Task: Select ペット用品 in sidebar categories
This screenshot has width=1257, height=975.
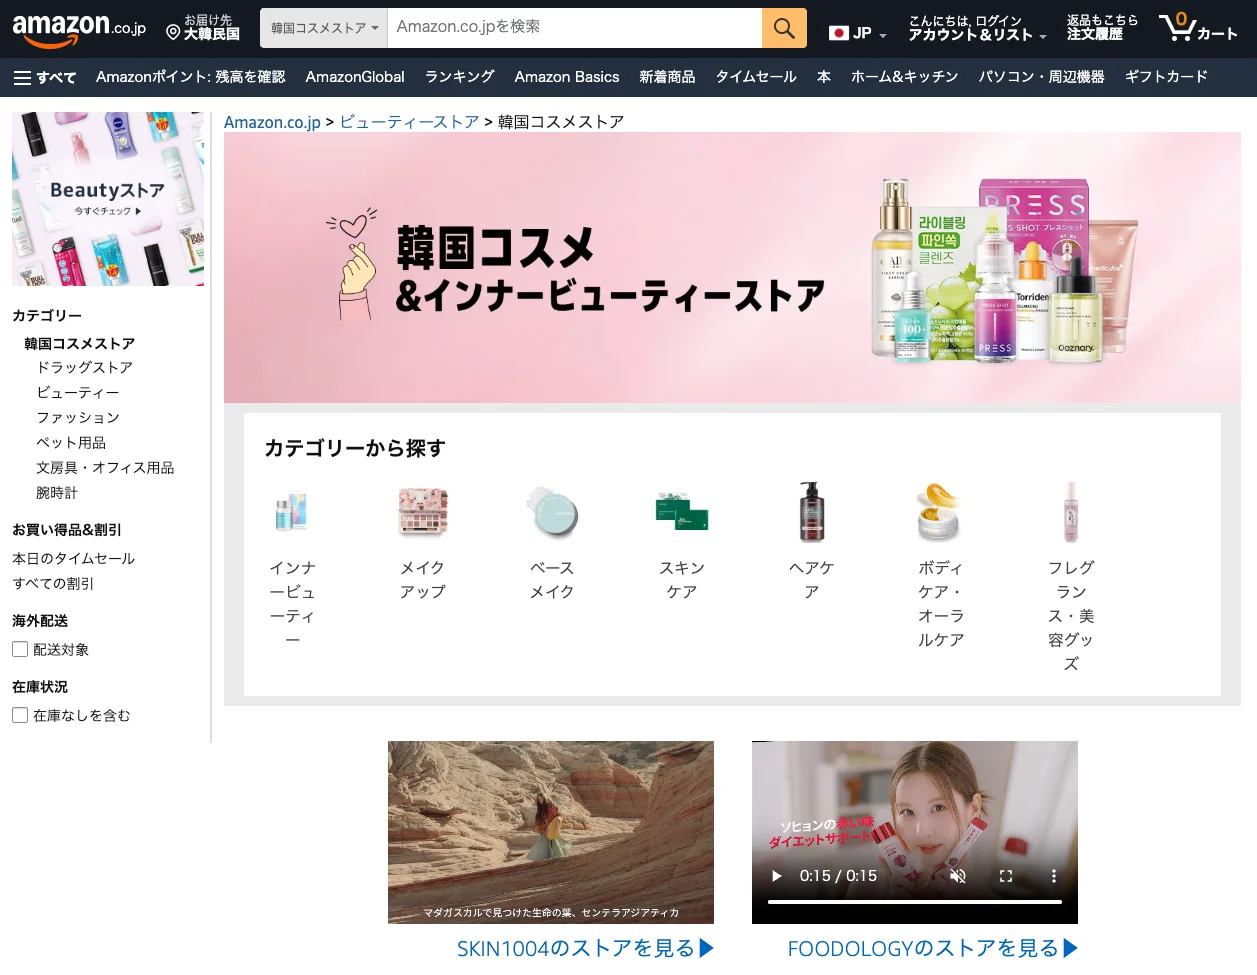Action: [71, 442]
